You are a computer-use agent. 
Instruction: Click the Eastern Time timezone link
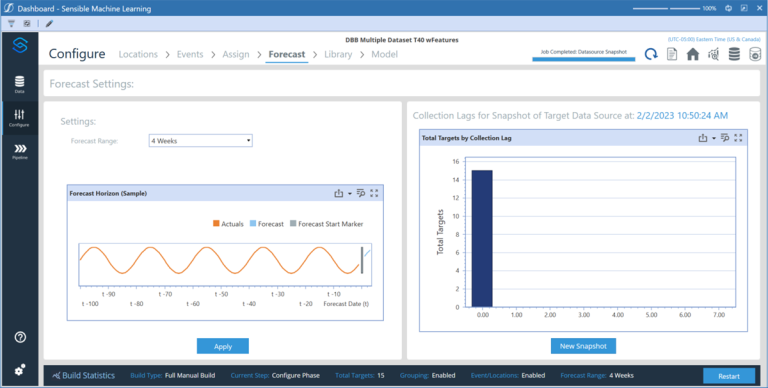tap(714, 39)
